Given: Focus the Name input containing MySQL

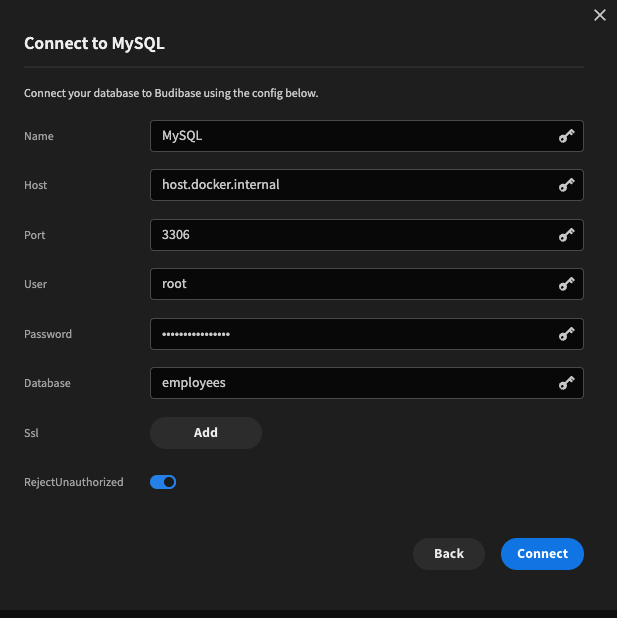Looking at the screenshot, I should point(367,136).
